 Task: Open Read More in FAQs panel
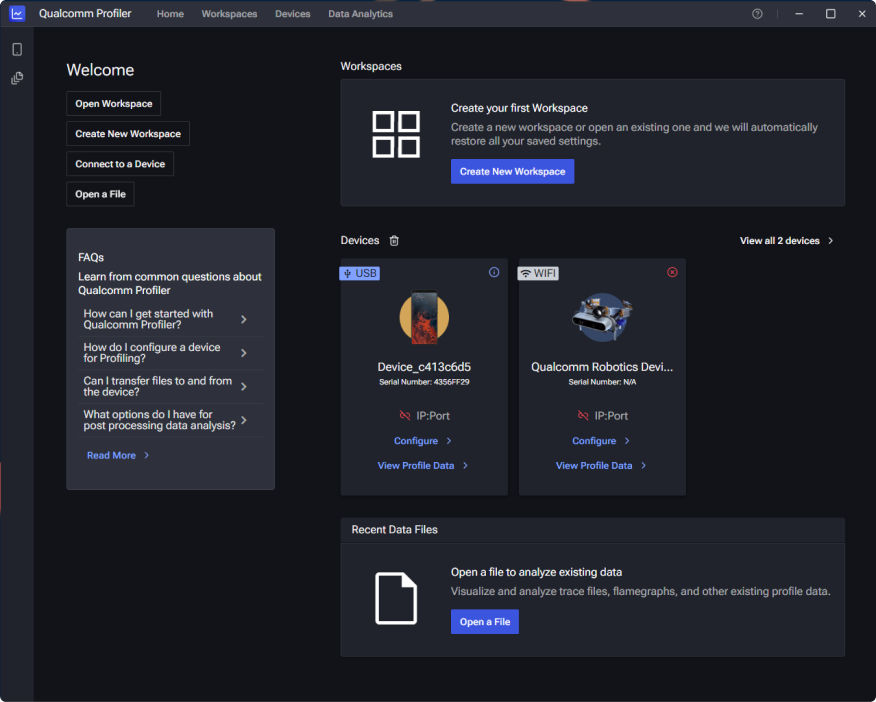point(117,454)
